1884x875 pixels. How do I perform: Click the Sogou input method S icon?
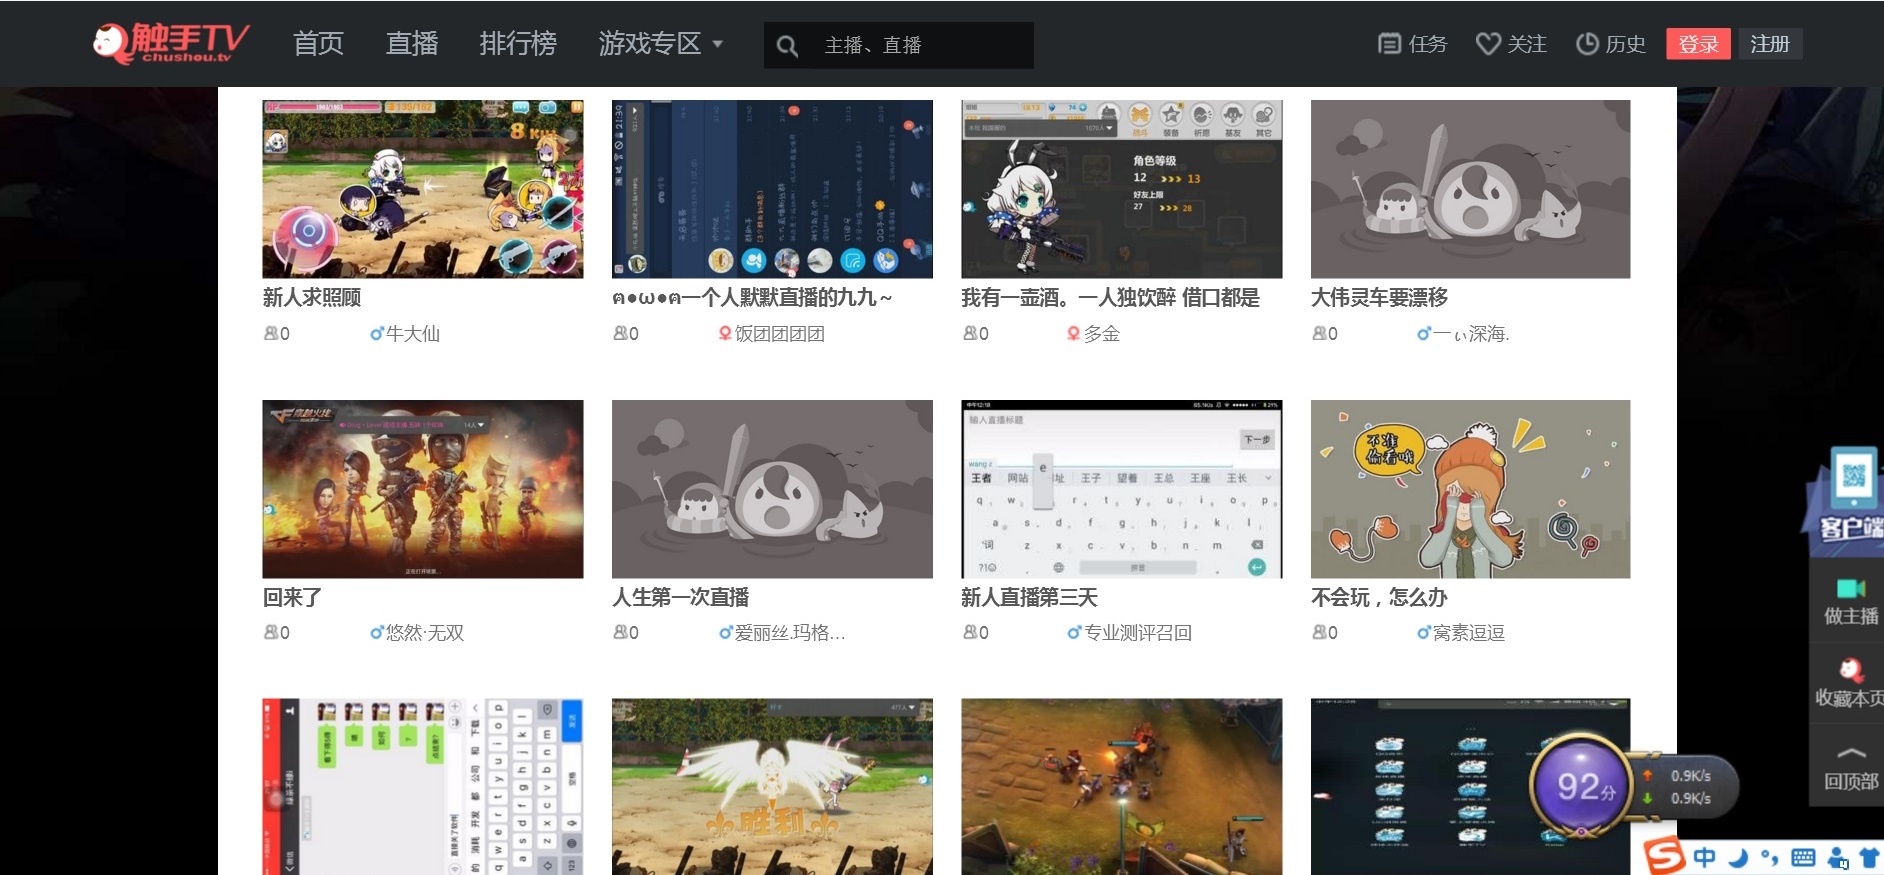coord(1665,857)
